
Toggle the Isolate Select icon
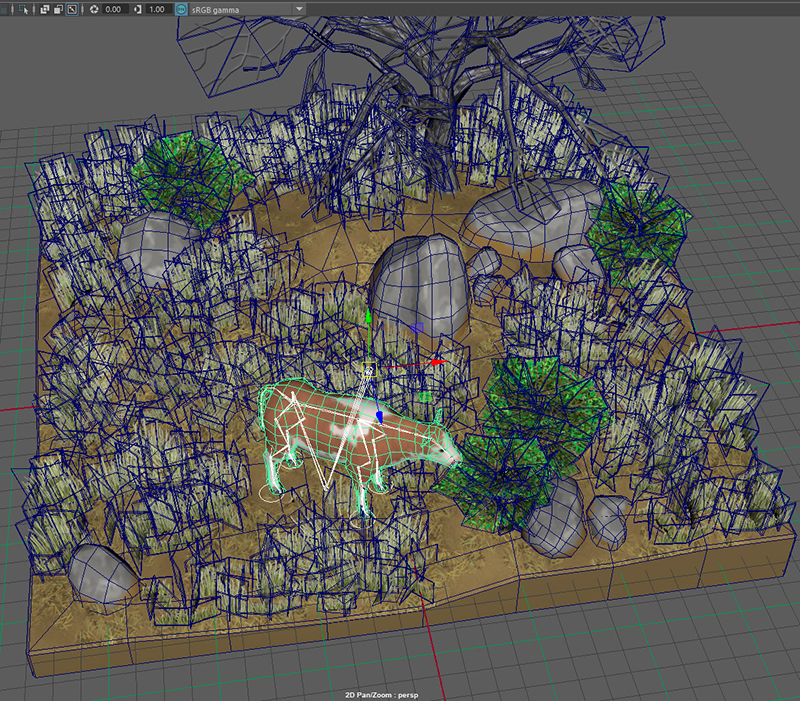[x=23, y=9]
